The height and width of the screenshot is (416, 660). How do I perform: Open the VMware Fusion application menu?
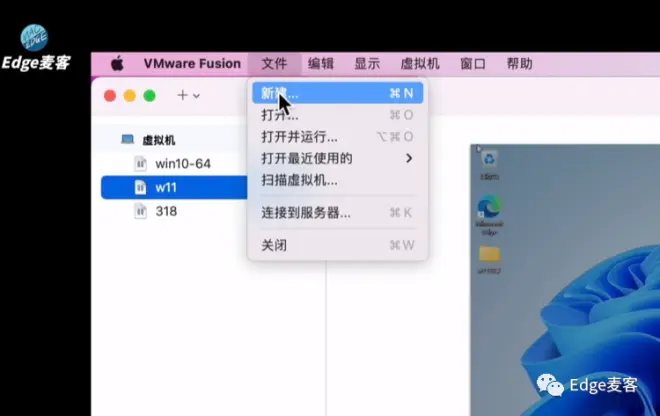point(192,64)
